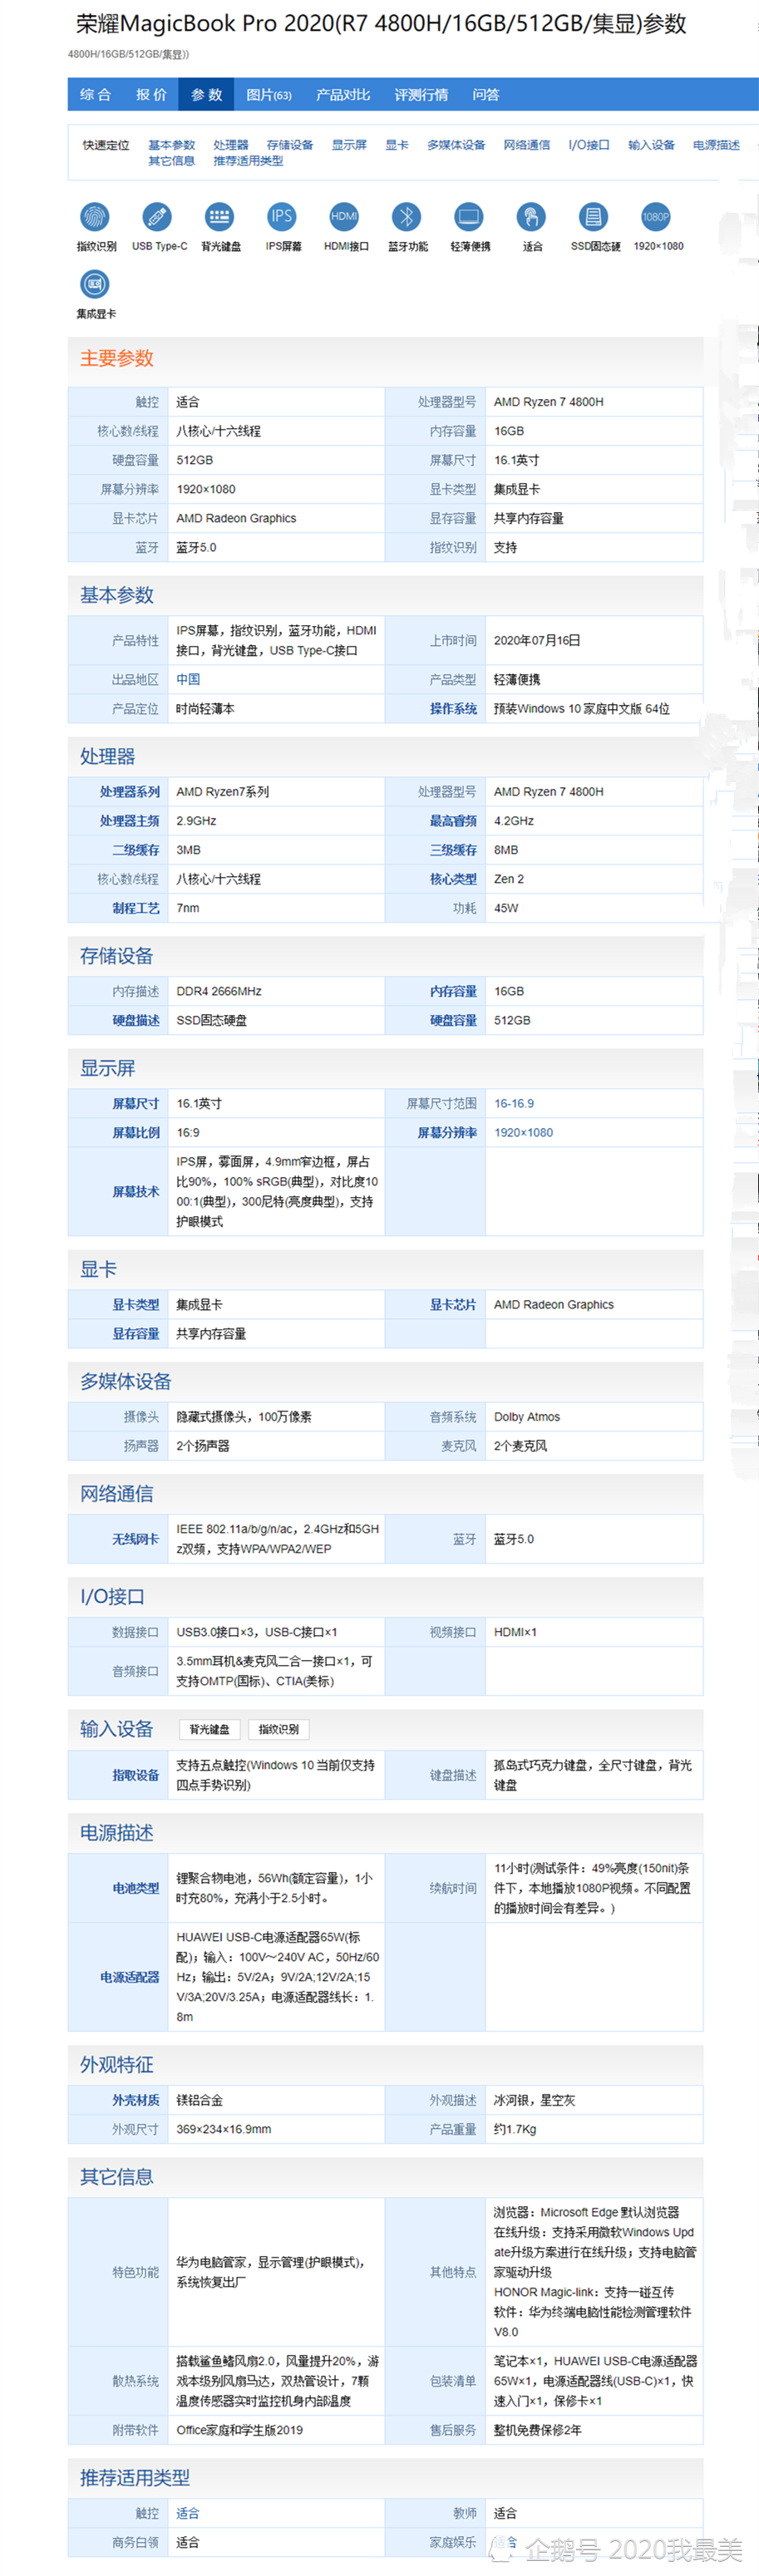The image size is (759, 2576).
Task: Click the 核心类型 label link
Action: tap(453, 878)
